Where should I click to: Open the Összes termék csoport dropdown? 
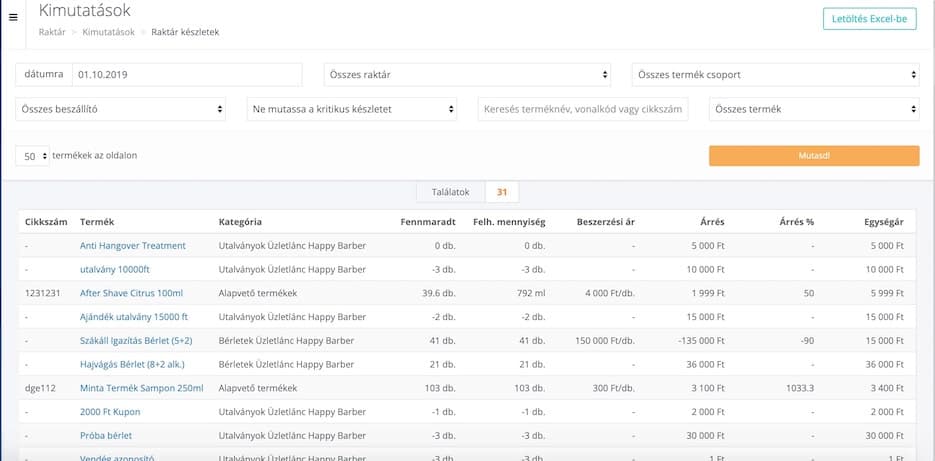pyautogui.click(x=775, y=75)
